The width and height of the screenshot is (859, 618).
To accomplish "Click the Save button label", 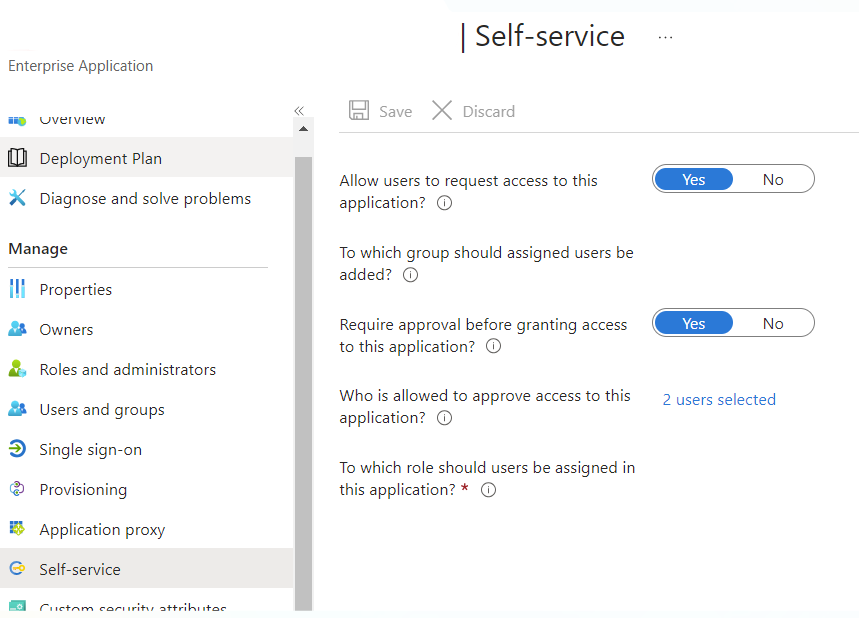I will tap(395, 111).
